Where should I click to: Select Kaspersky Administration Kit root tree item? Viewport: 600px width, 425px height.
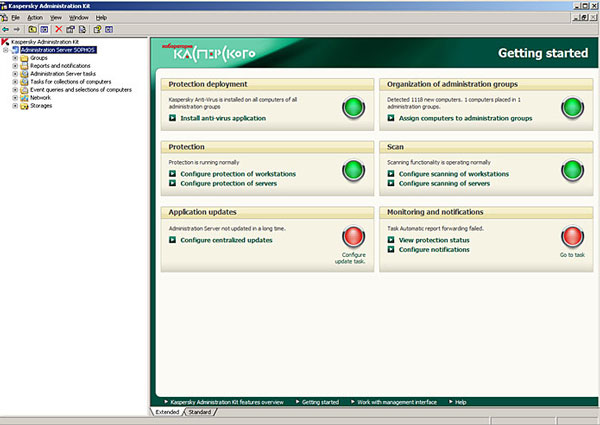[45, 42]
